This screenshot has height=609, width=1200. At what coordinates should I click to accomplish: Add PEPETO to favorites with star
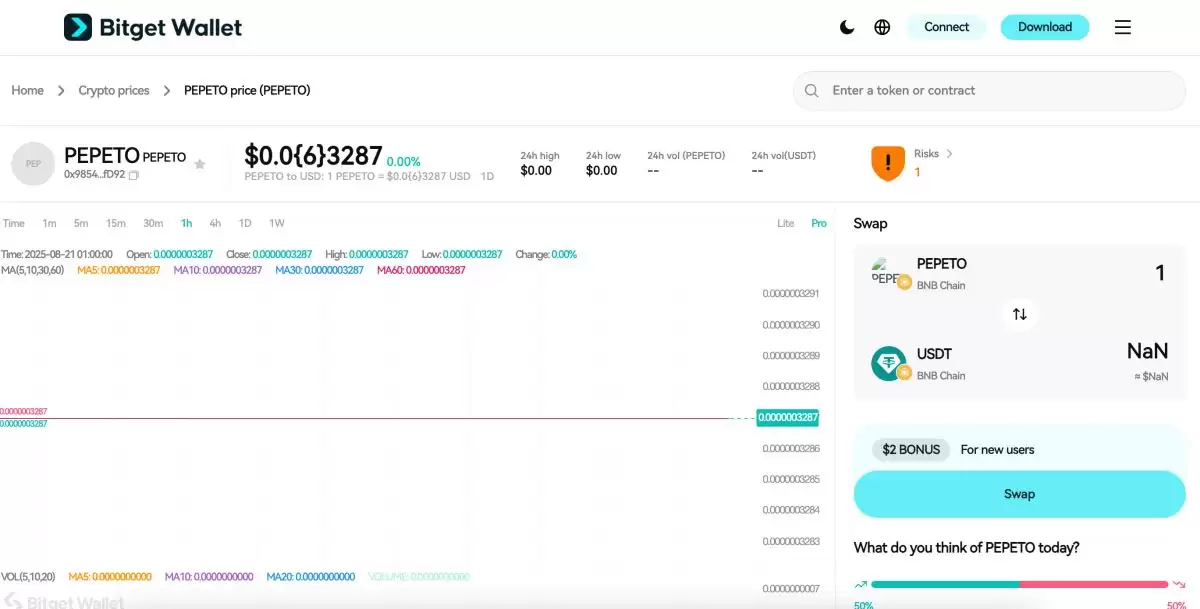(x=200, y=164)
